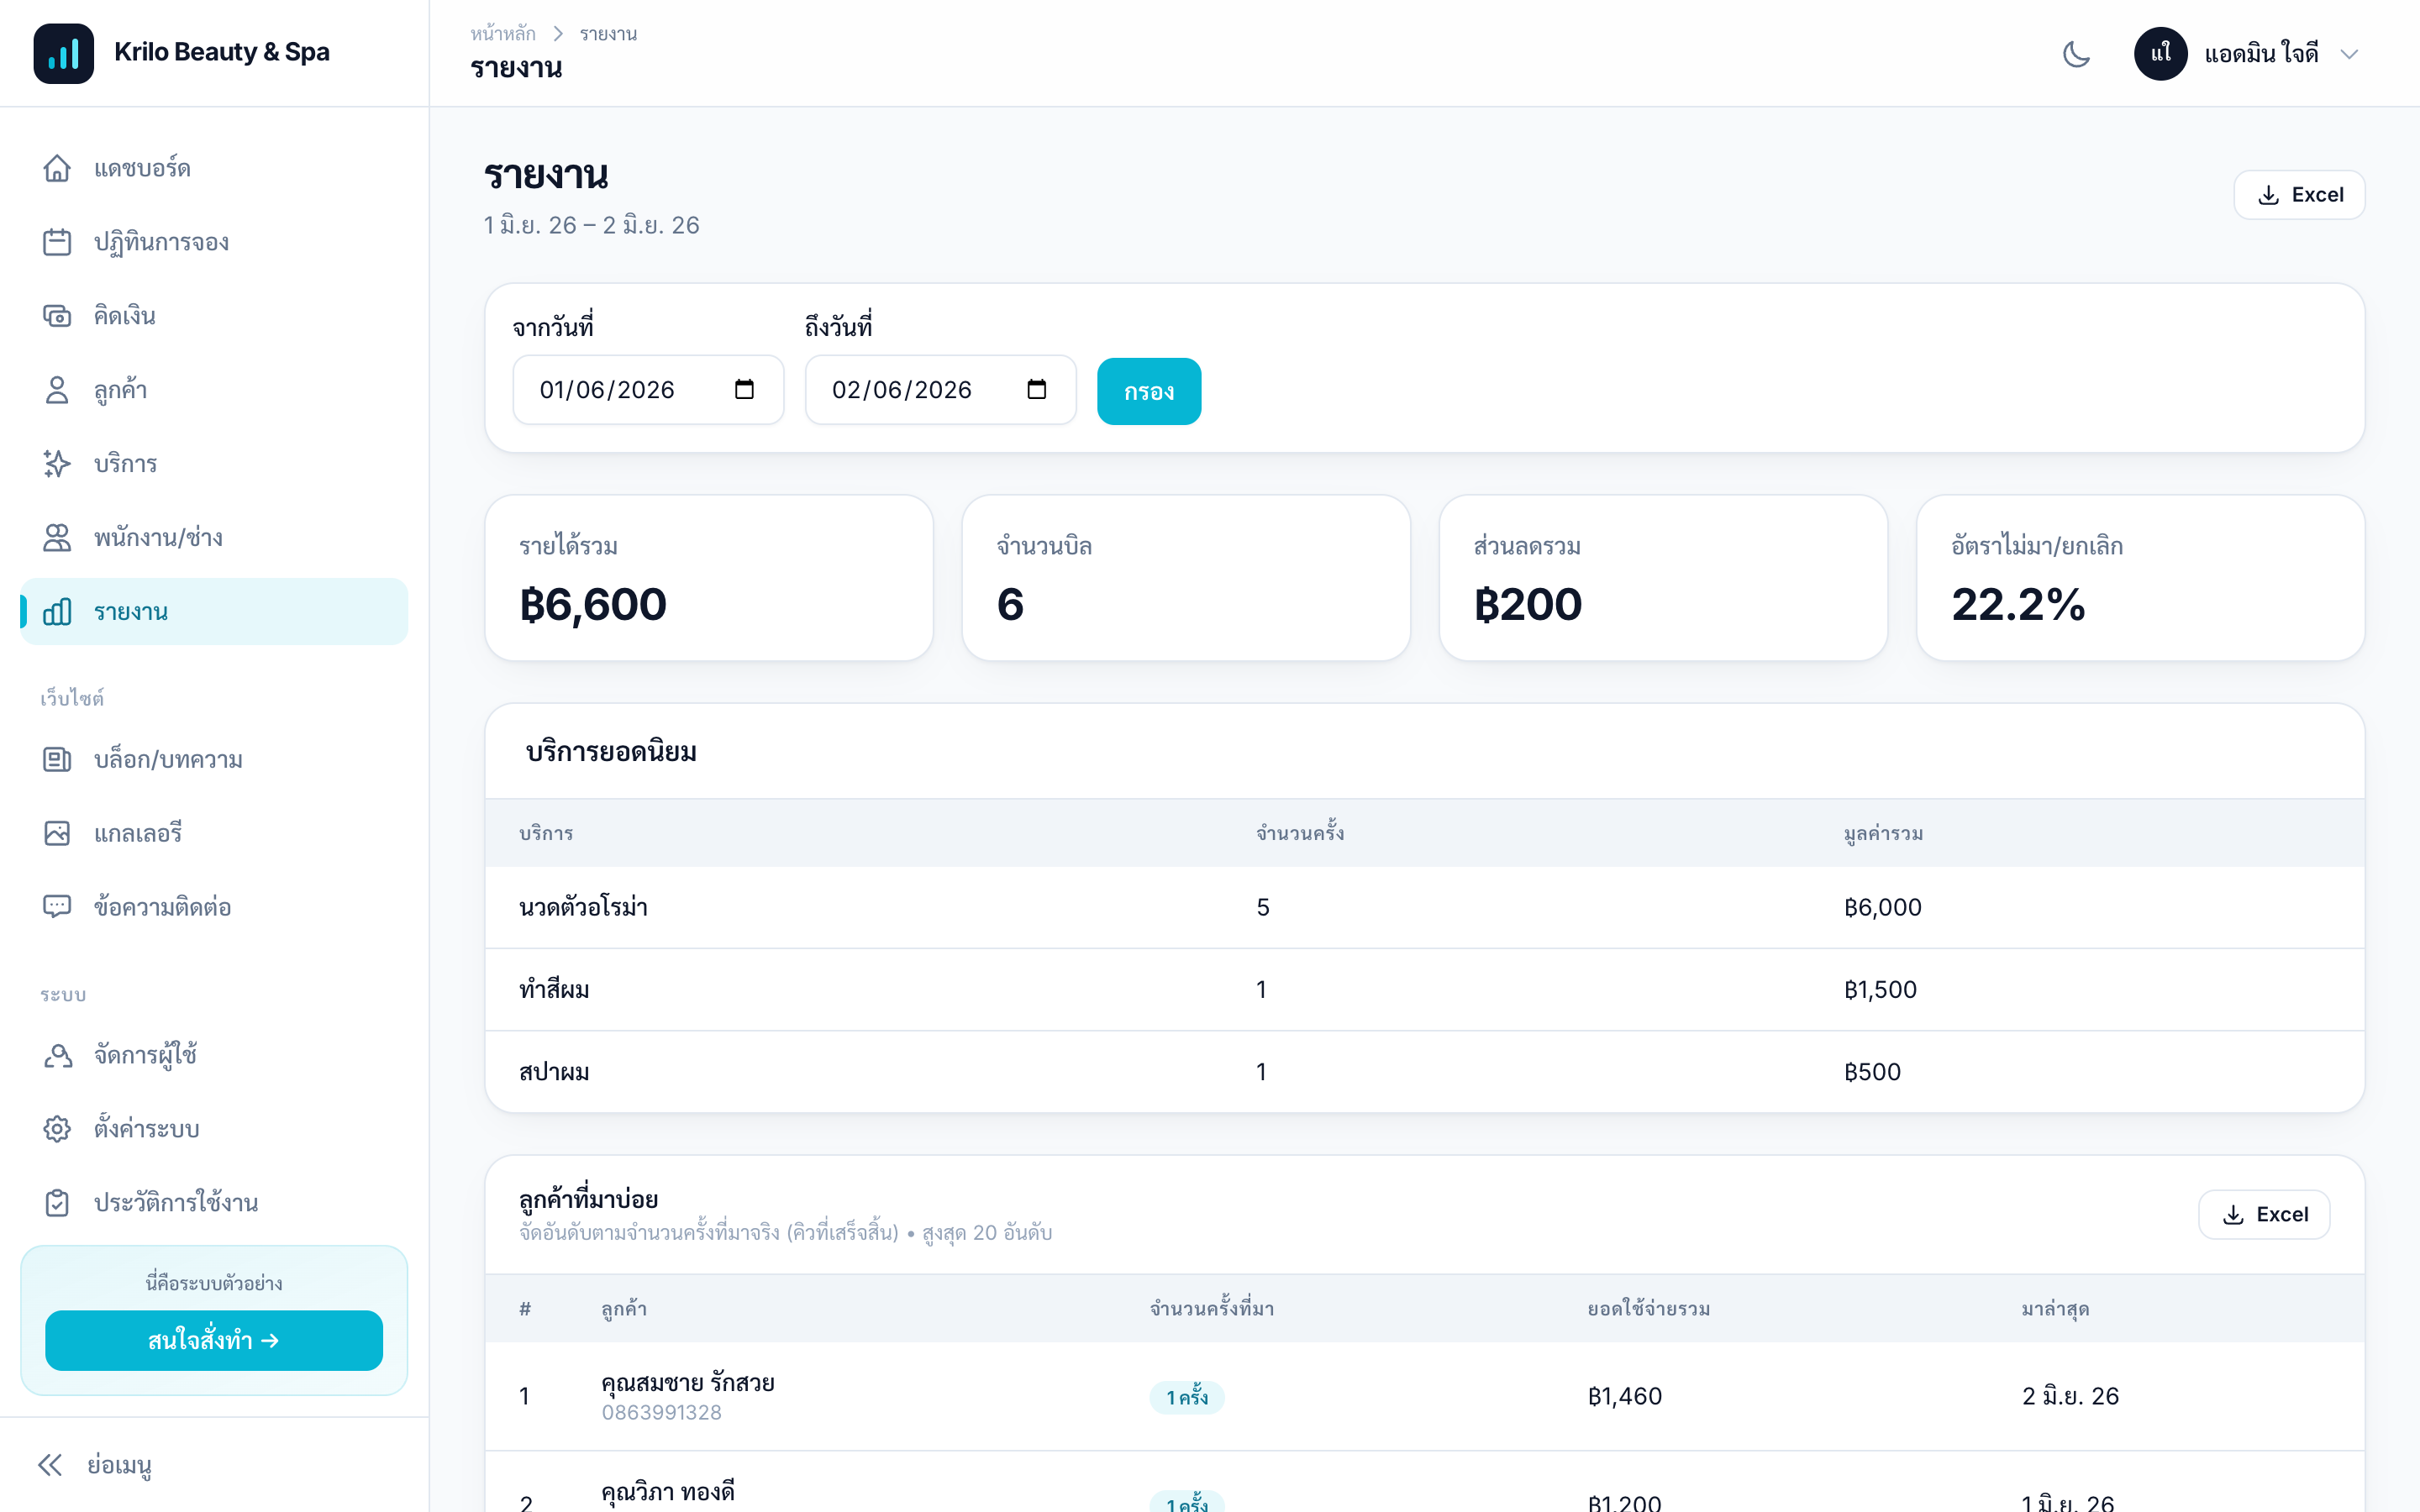
Task: Click the กรอง filter button
Action: tap(1149, 391)
